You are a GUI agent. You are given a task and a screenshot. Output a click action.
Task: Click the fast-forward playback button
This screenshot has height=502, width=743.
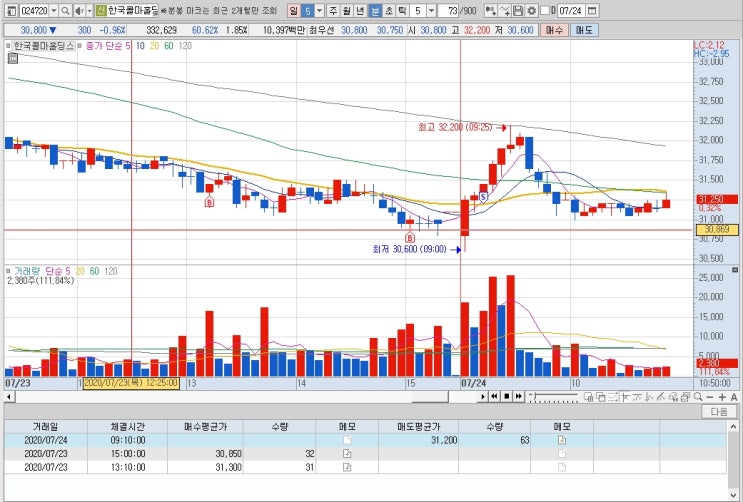(x=518, y=397)
